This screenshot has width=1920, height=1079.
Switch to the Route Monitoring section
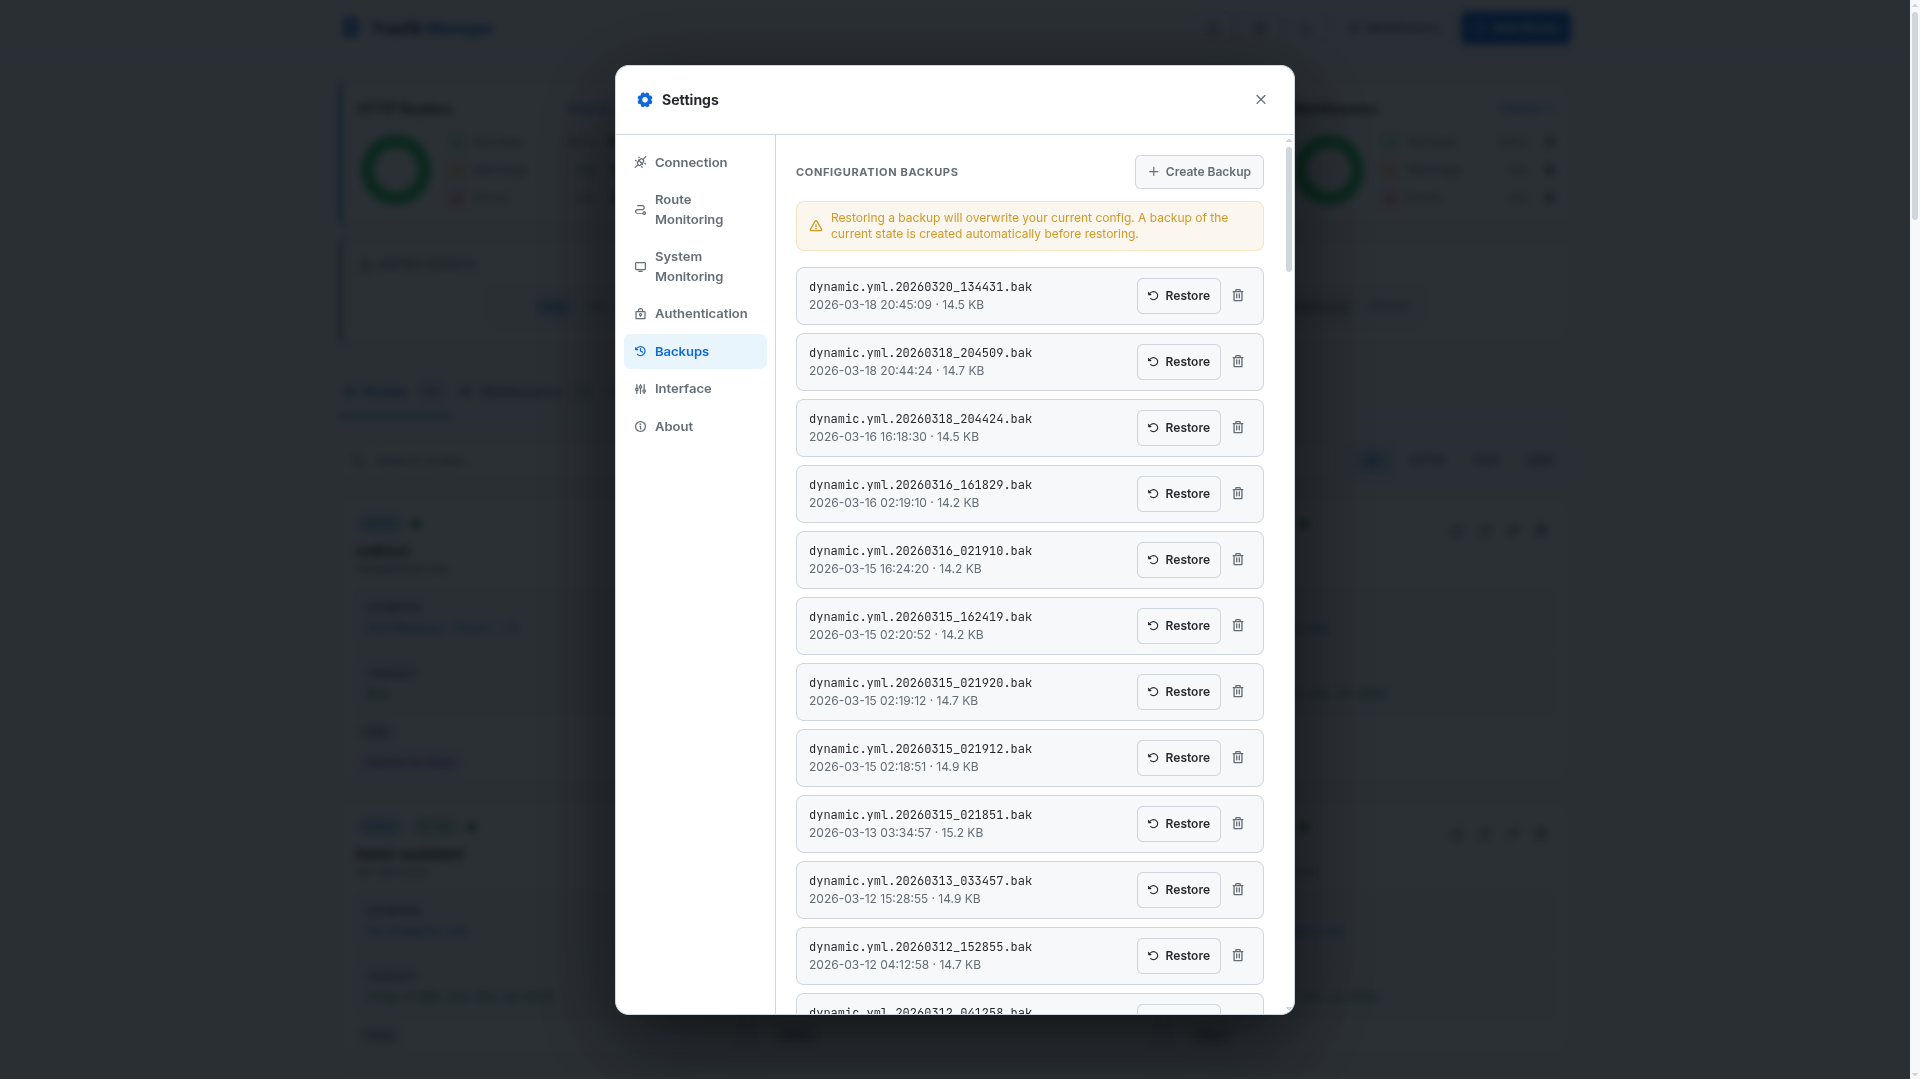pos(689,210)
